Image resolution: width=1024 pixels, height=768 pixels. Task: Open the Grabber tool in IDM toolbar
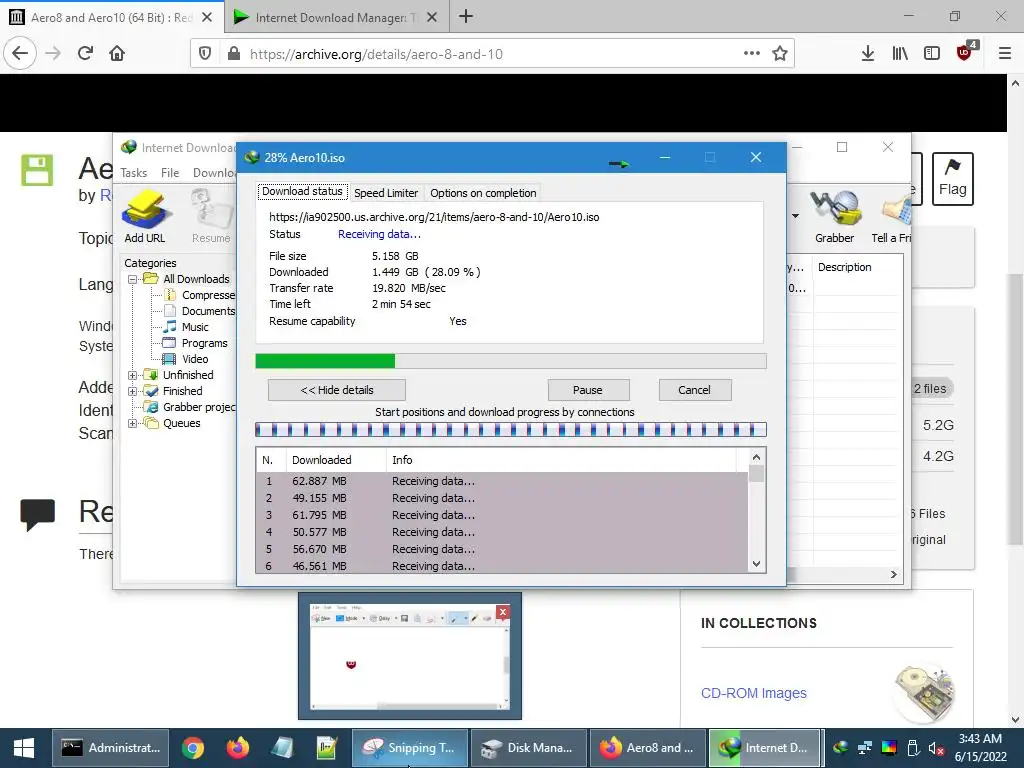click(x=834, y=217)
